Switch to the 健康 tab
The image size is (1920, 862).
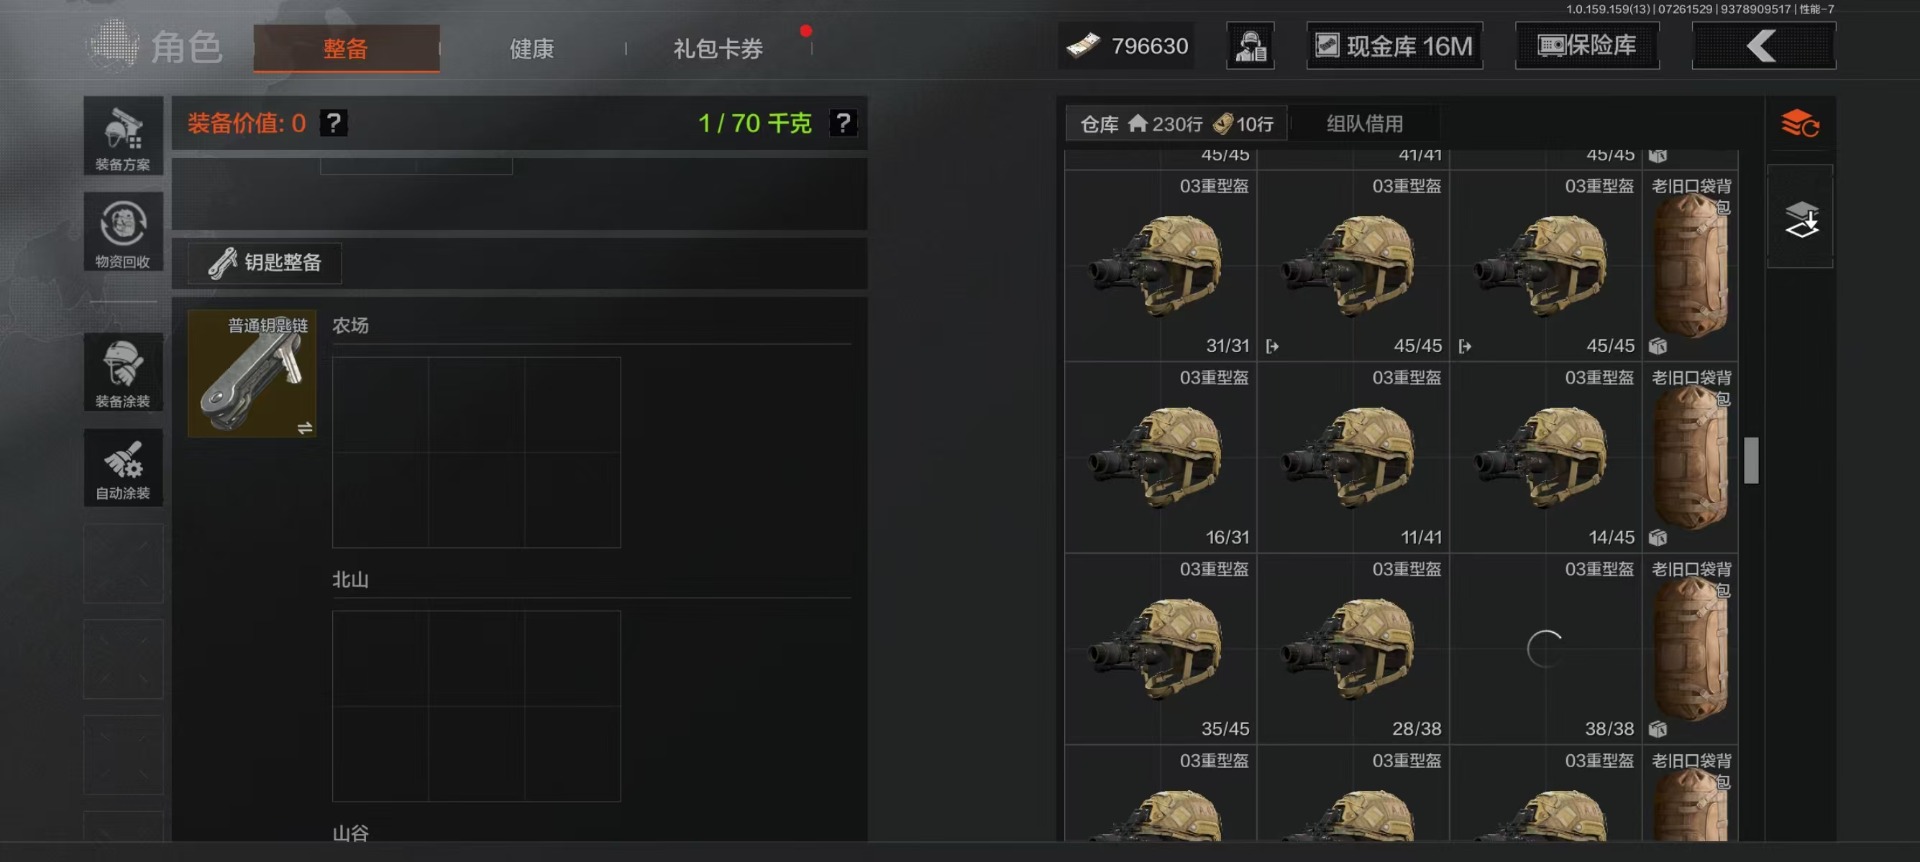point(531,49)
